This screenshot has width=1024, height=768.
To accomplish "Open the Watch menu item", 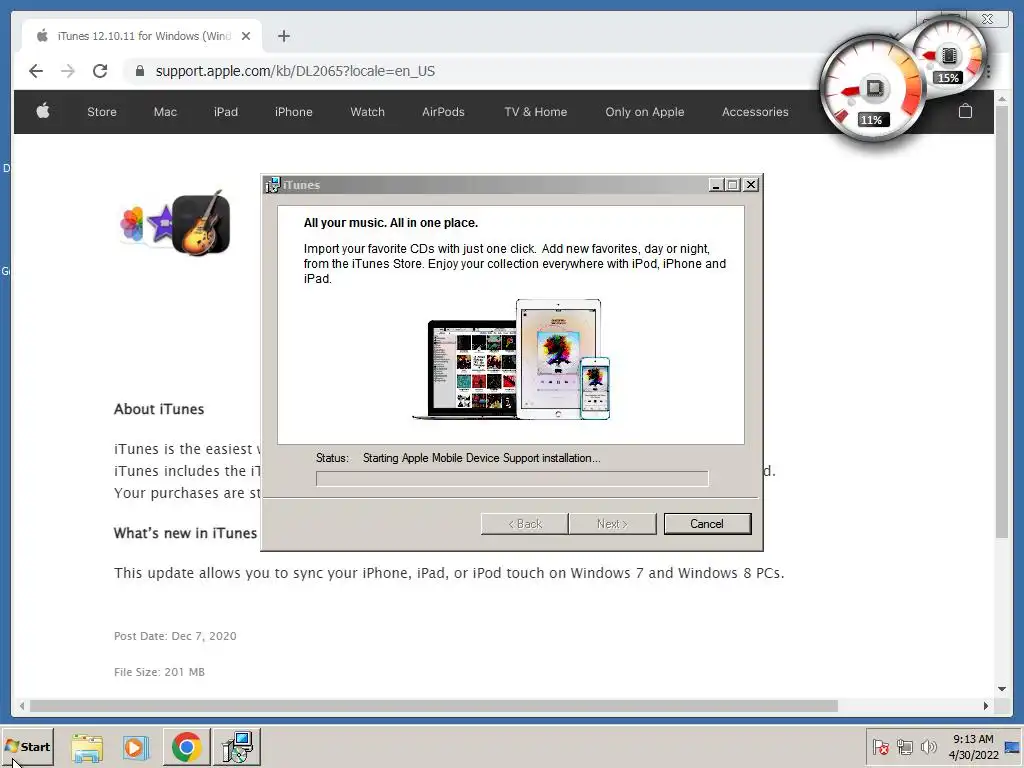I will point(368,112).
